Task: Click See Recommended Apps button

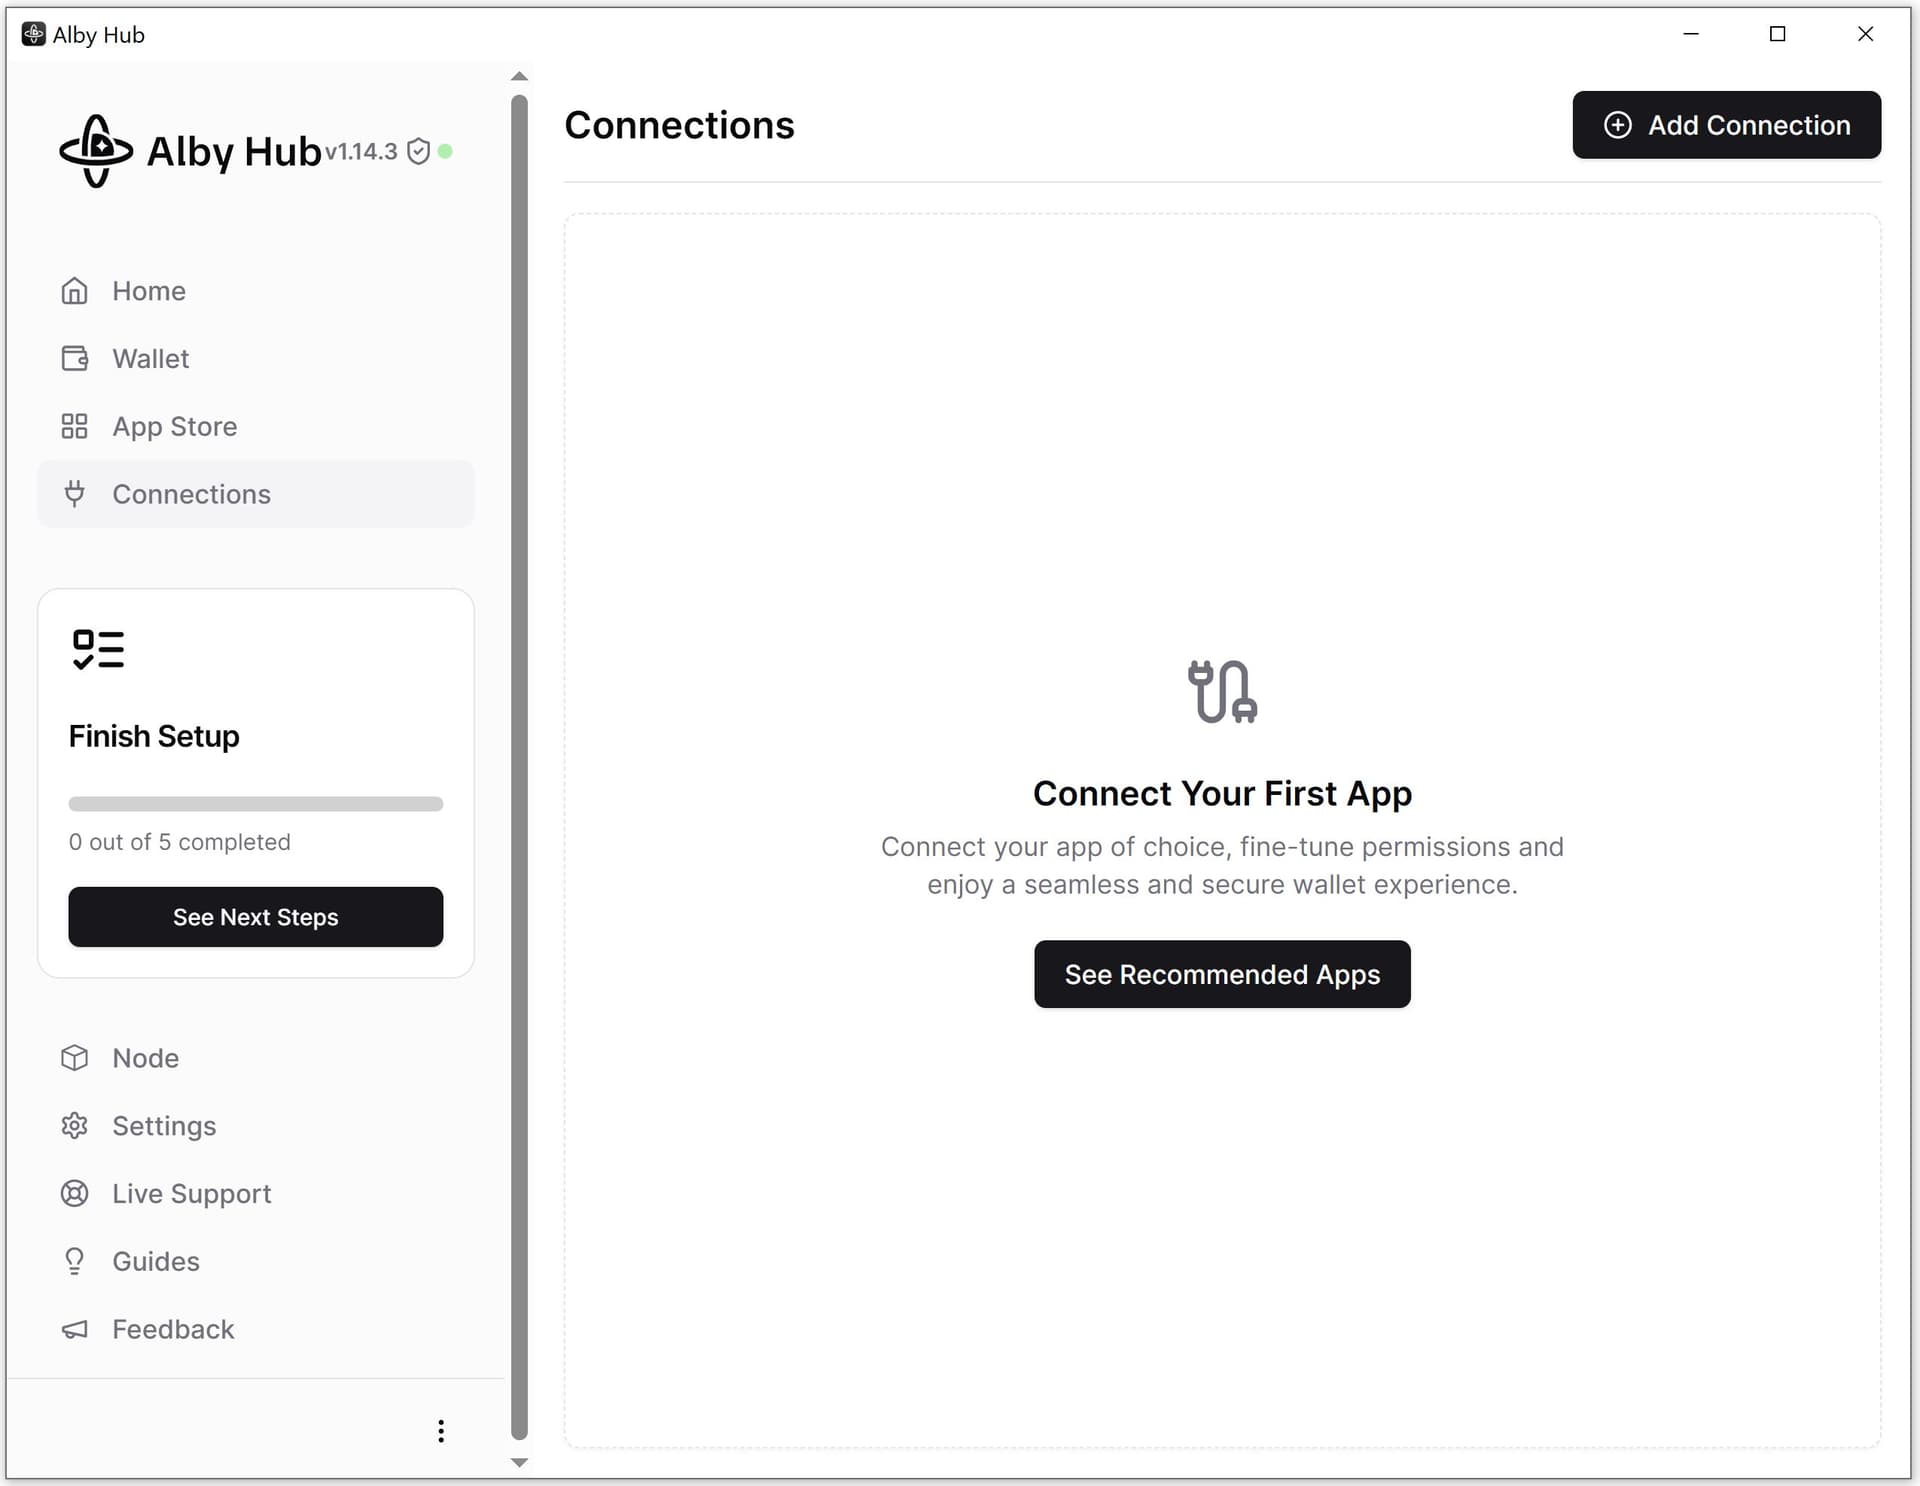Action: tap(1222, 974)
